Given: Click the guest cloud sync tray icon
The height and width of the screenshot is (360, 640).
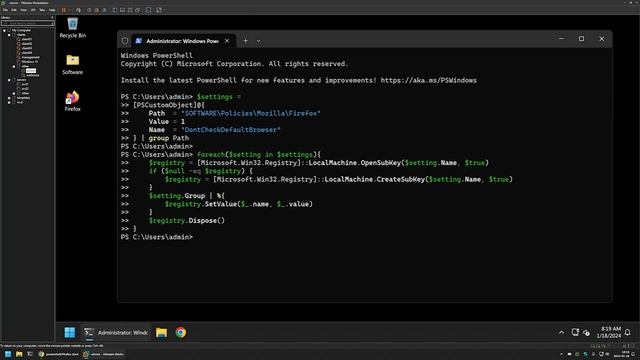Looking at the screenshot, I should click(587, 333).
